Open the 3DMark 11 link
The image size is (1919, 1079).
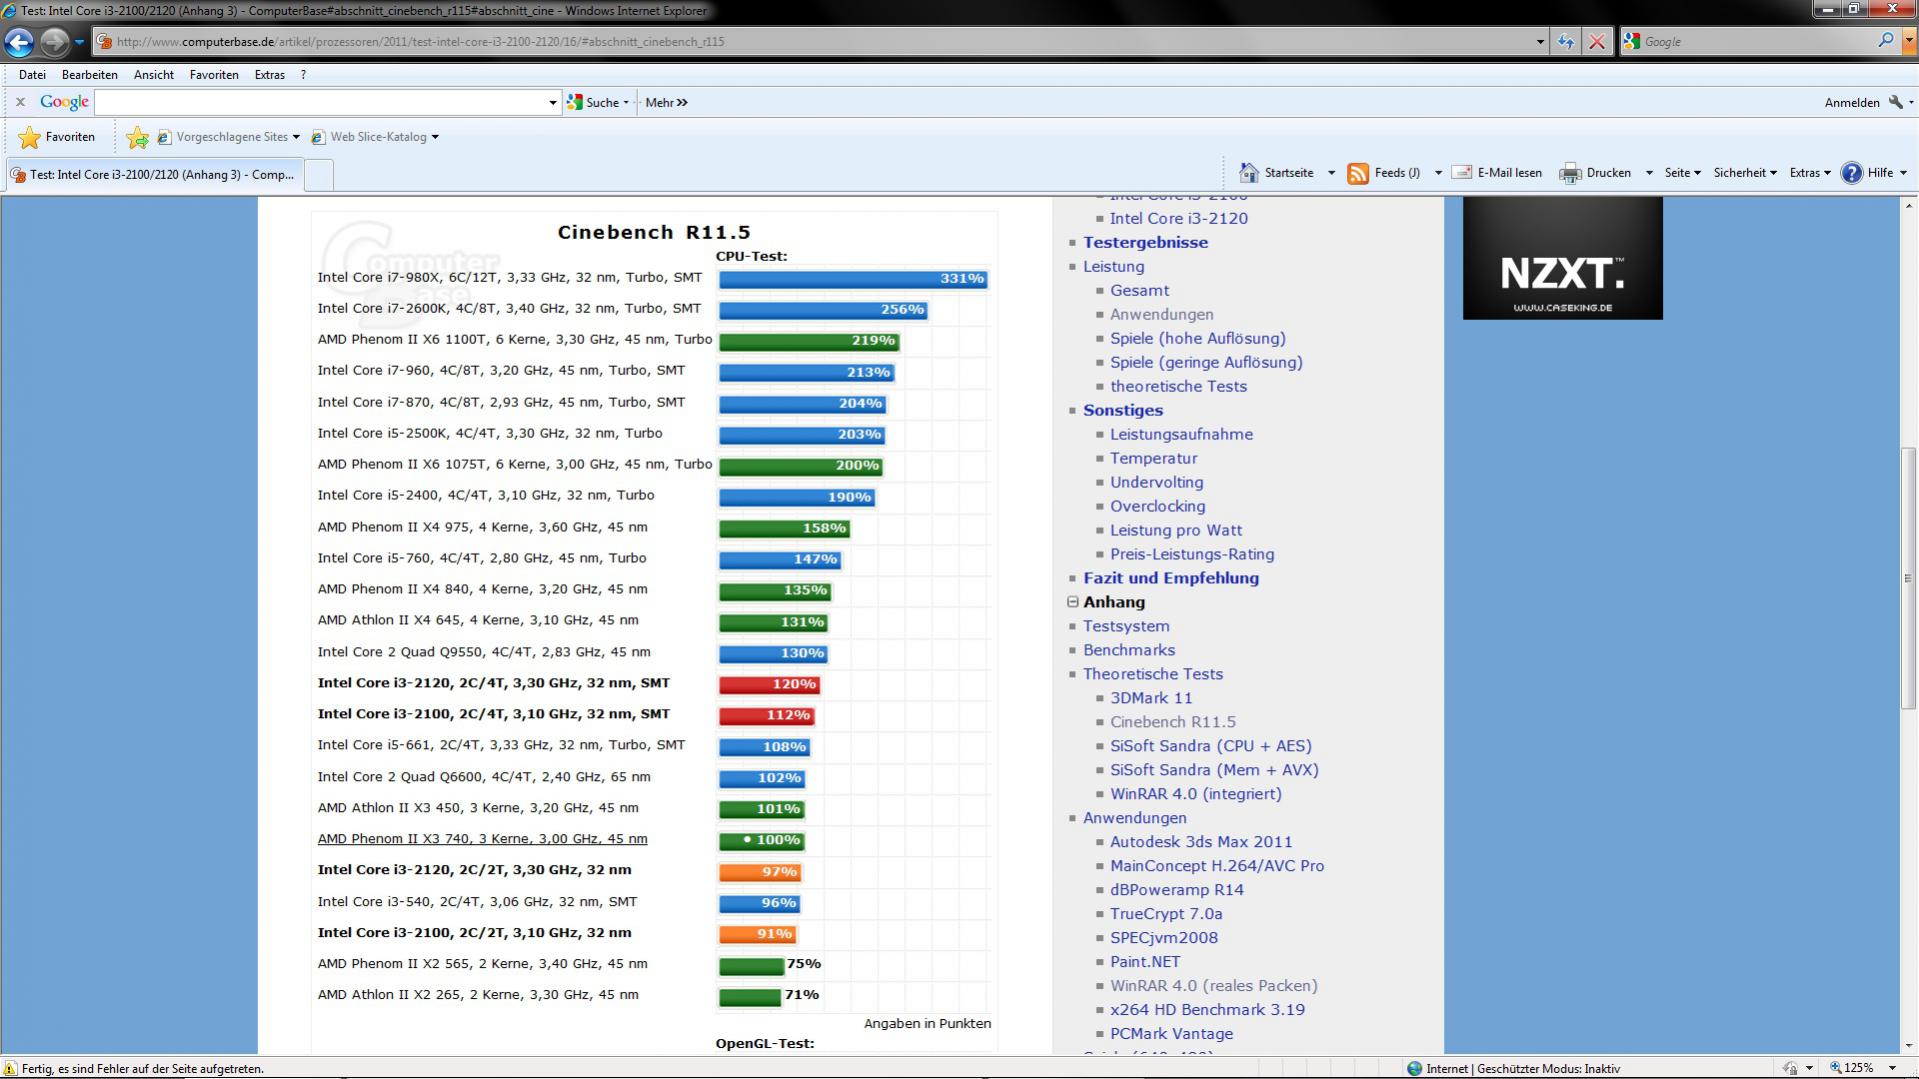[x=1151, y=698]
